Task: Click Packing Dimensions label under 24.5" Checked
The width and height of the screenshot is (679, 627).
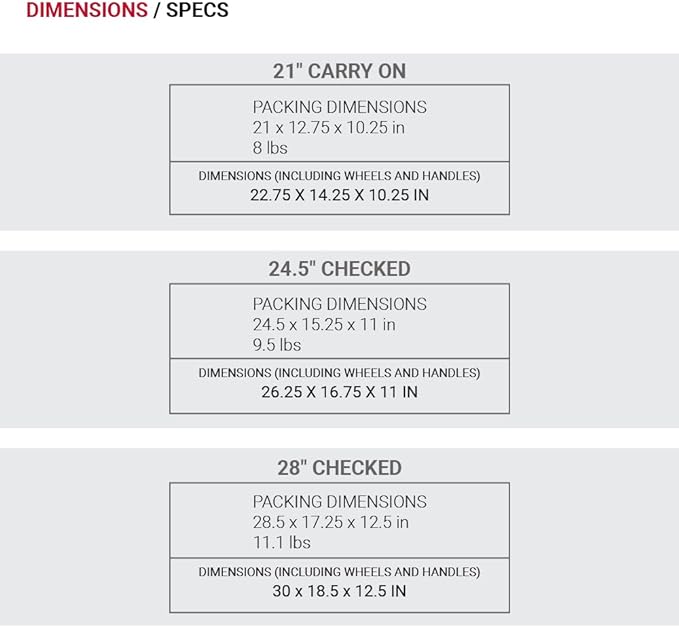Action: click(x=339, y=304)
